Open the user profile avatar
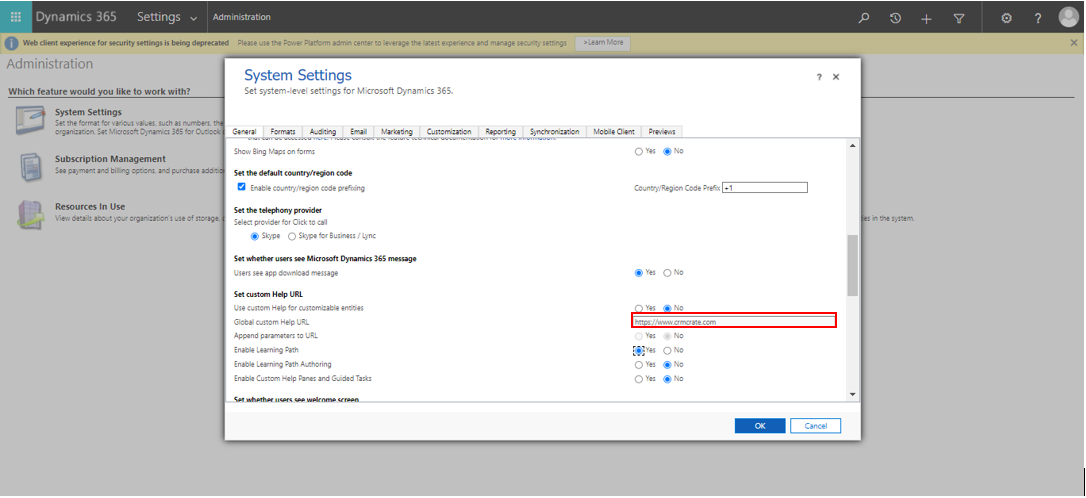The height and width of the screenshot is (498, 1086). pos(1069,17)
